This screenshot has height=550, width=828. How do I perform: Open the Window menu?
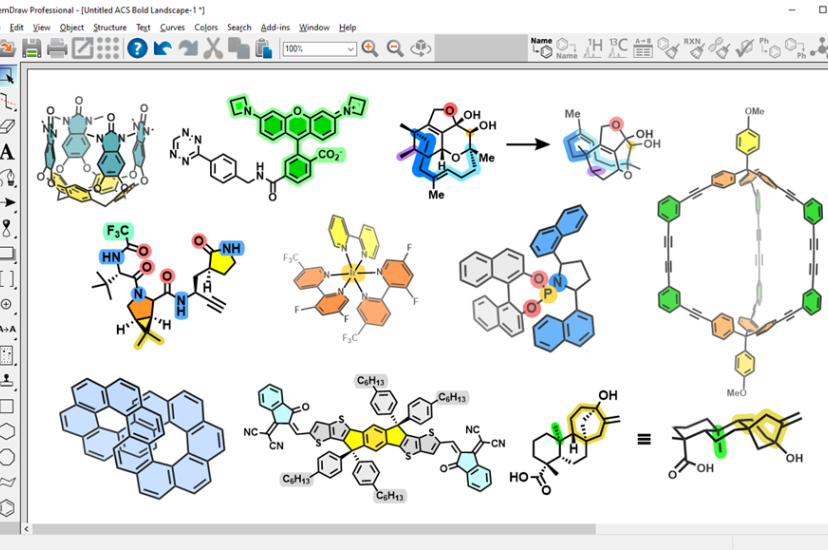pyautogui.click(x=314, y=27)
